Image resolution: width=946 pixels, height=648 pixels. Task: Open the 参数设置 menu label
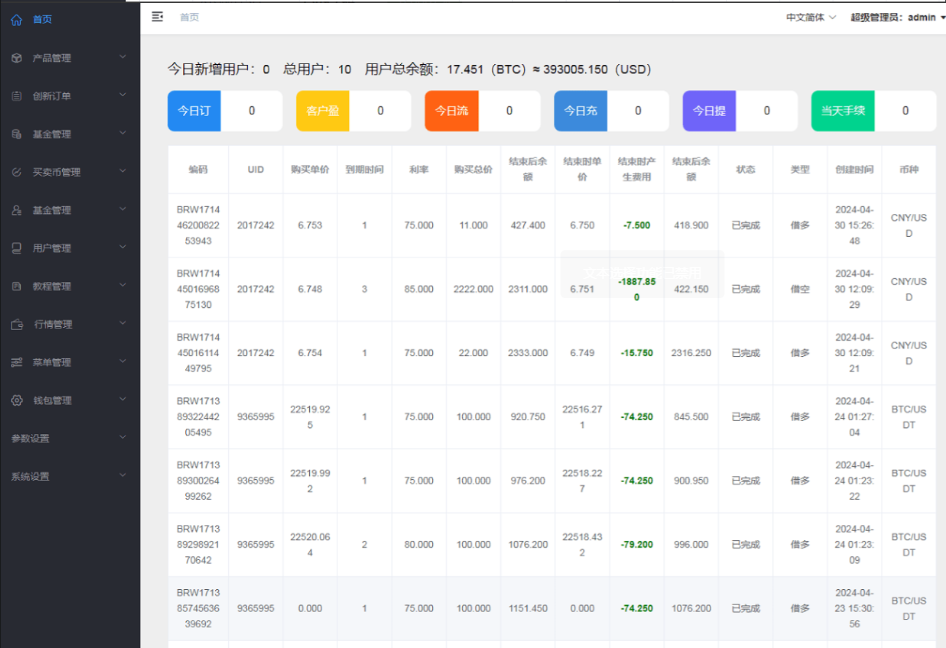coord(30,439)
